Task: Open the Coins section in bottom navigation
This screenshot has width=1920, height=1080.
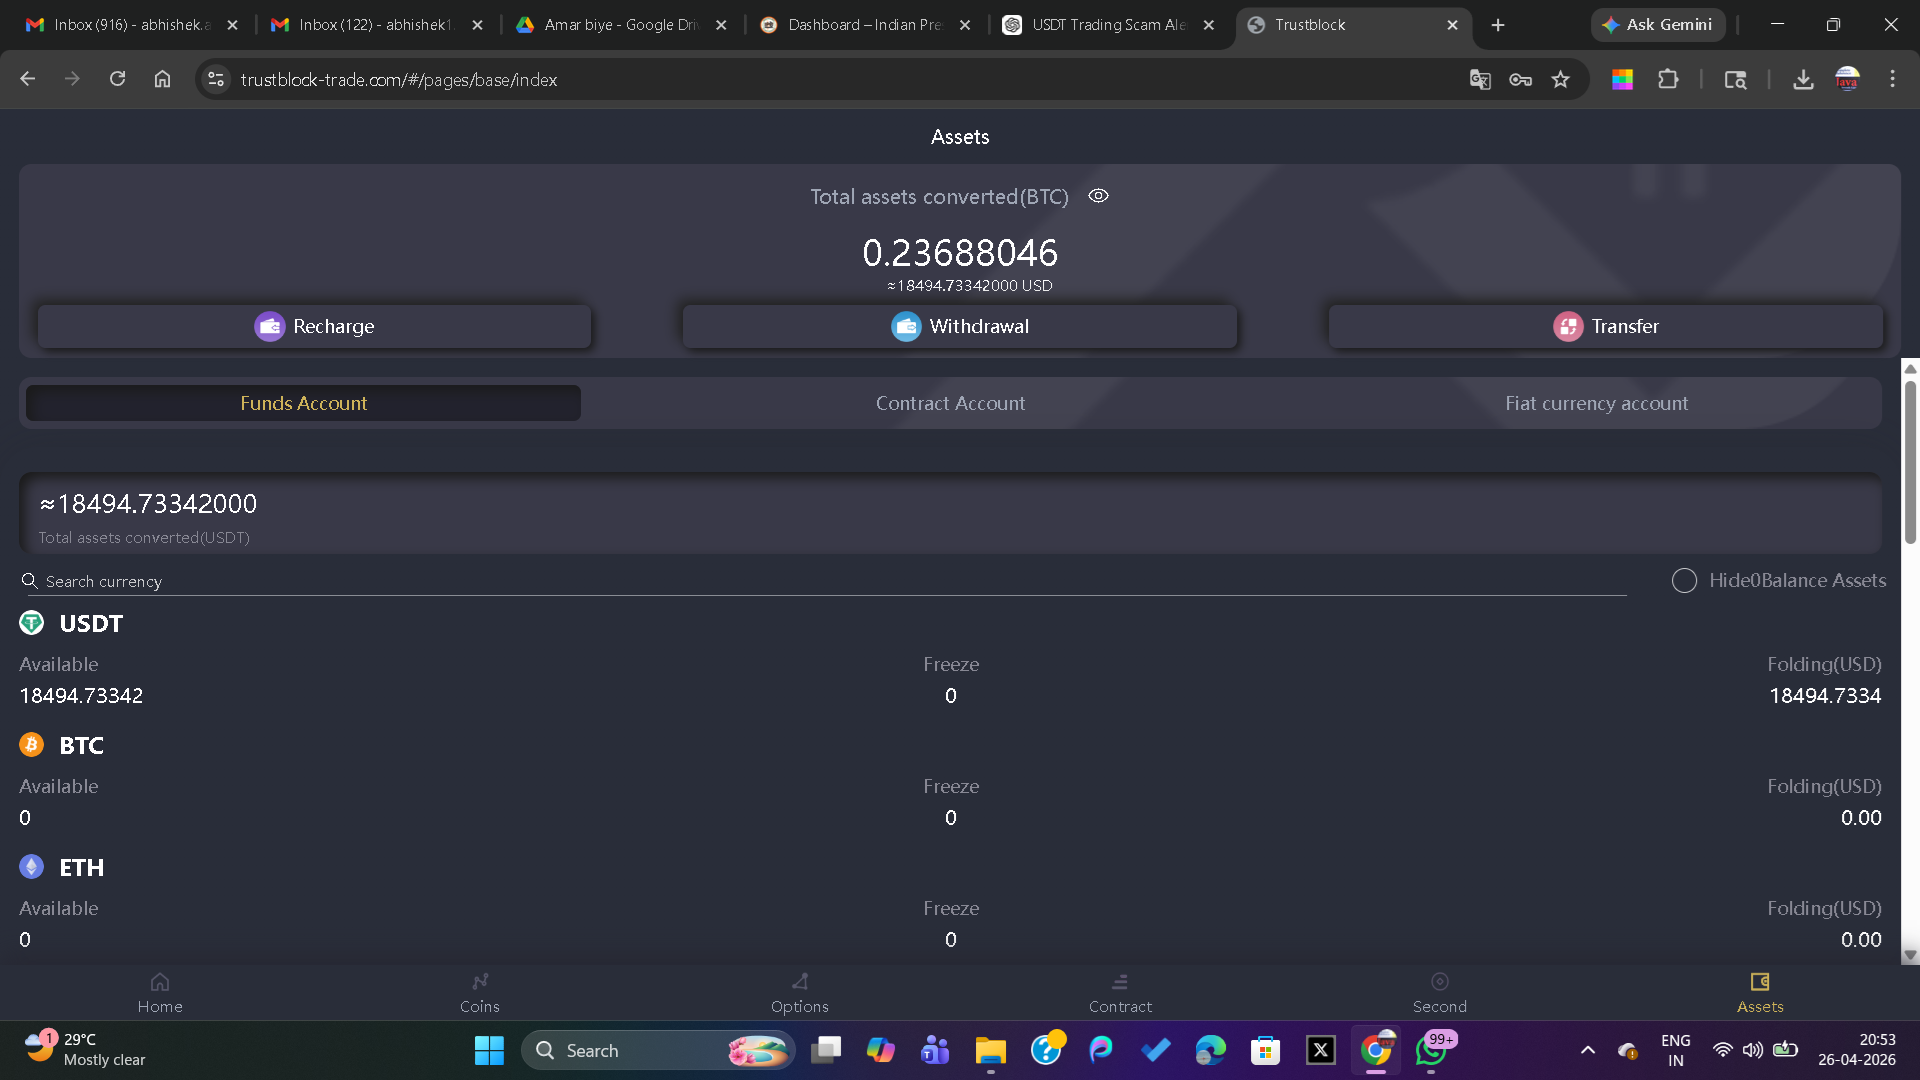Action: click(x=479, y=992)
